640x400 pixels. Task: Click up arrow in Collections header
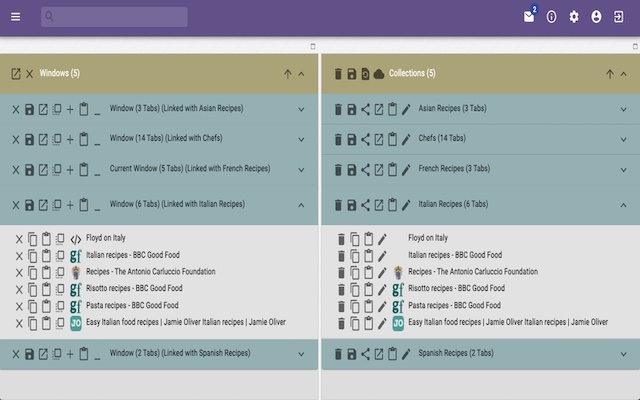point(610,74)
